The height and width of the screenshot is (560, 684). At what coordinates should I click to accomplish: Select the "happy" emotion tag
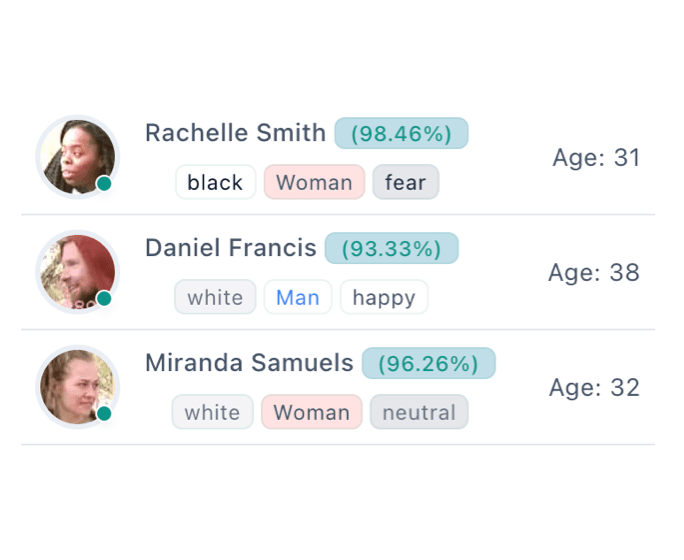tap(384, 297)
